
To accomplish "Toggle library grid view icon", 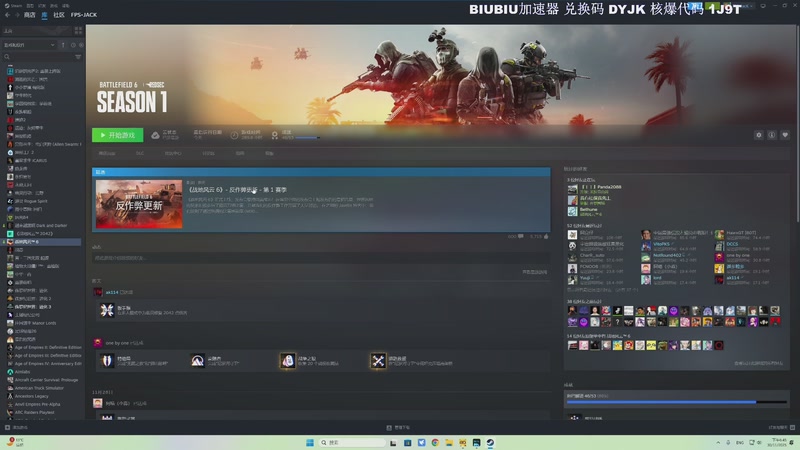I will coord(78,31).
